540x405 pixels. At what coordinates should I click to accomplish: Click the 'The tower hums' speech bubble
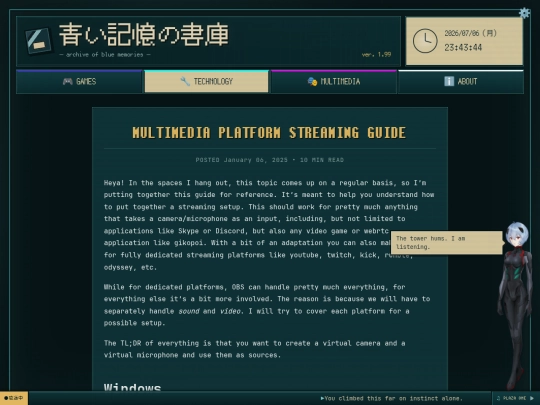click(447, 242)
